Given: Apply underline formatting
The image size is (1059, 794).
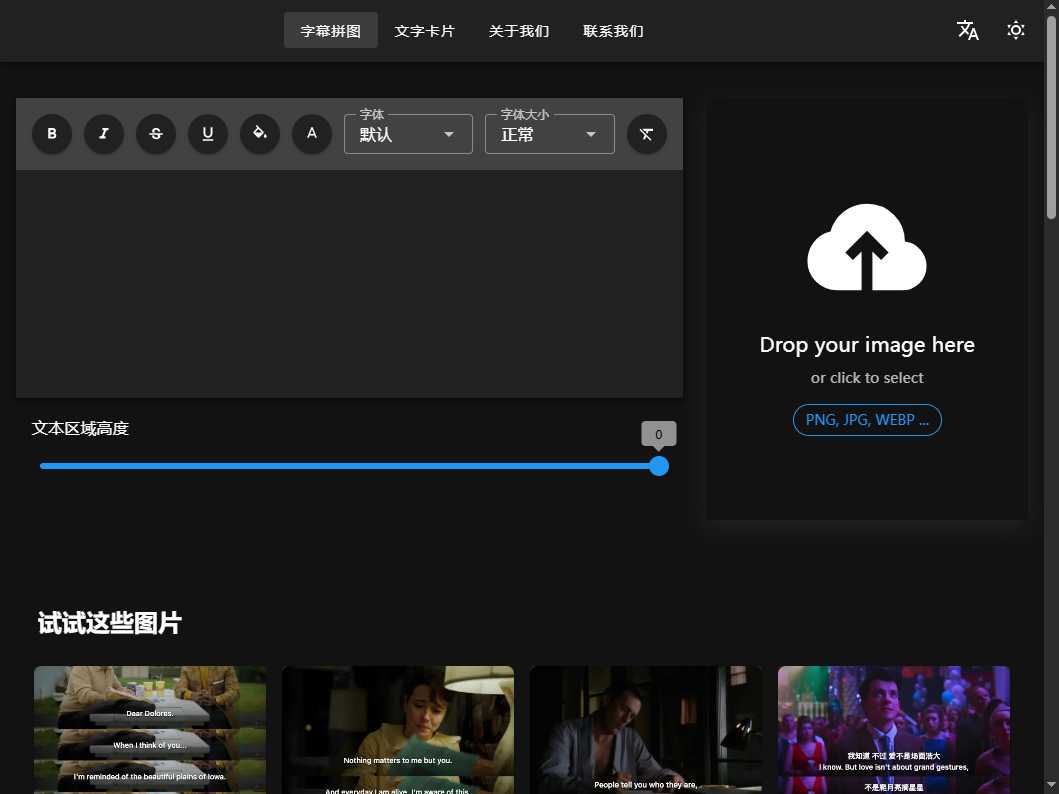Looking at the screenshot, I should 208,134.
